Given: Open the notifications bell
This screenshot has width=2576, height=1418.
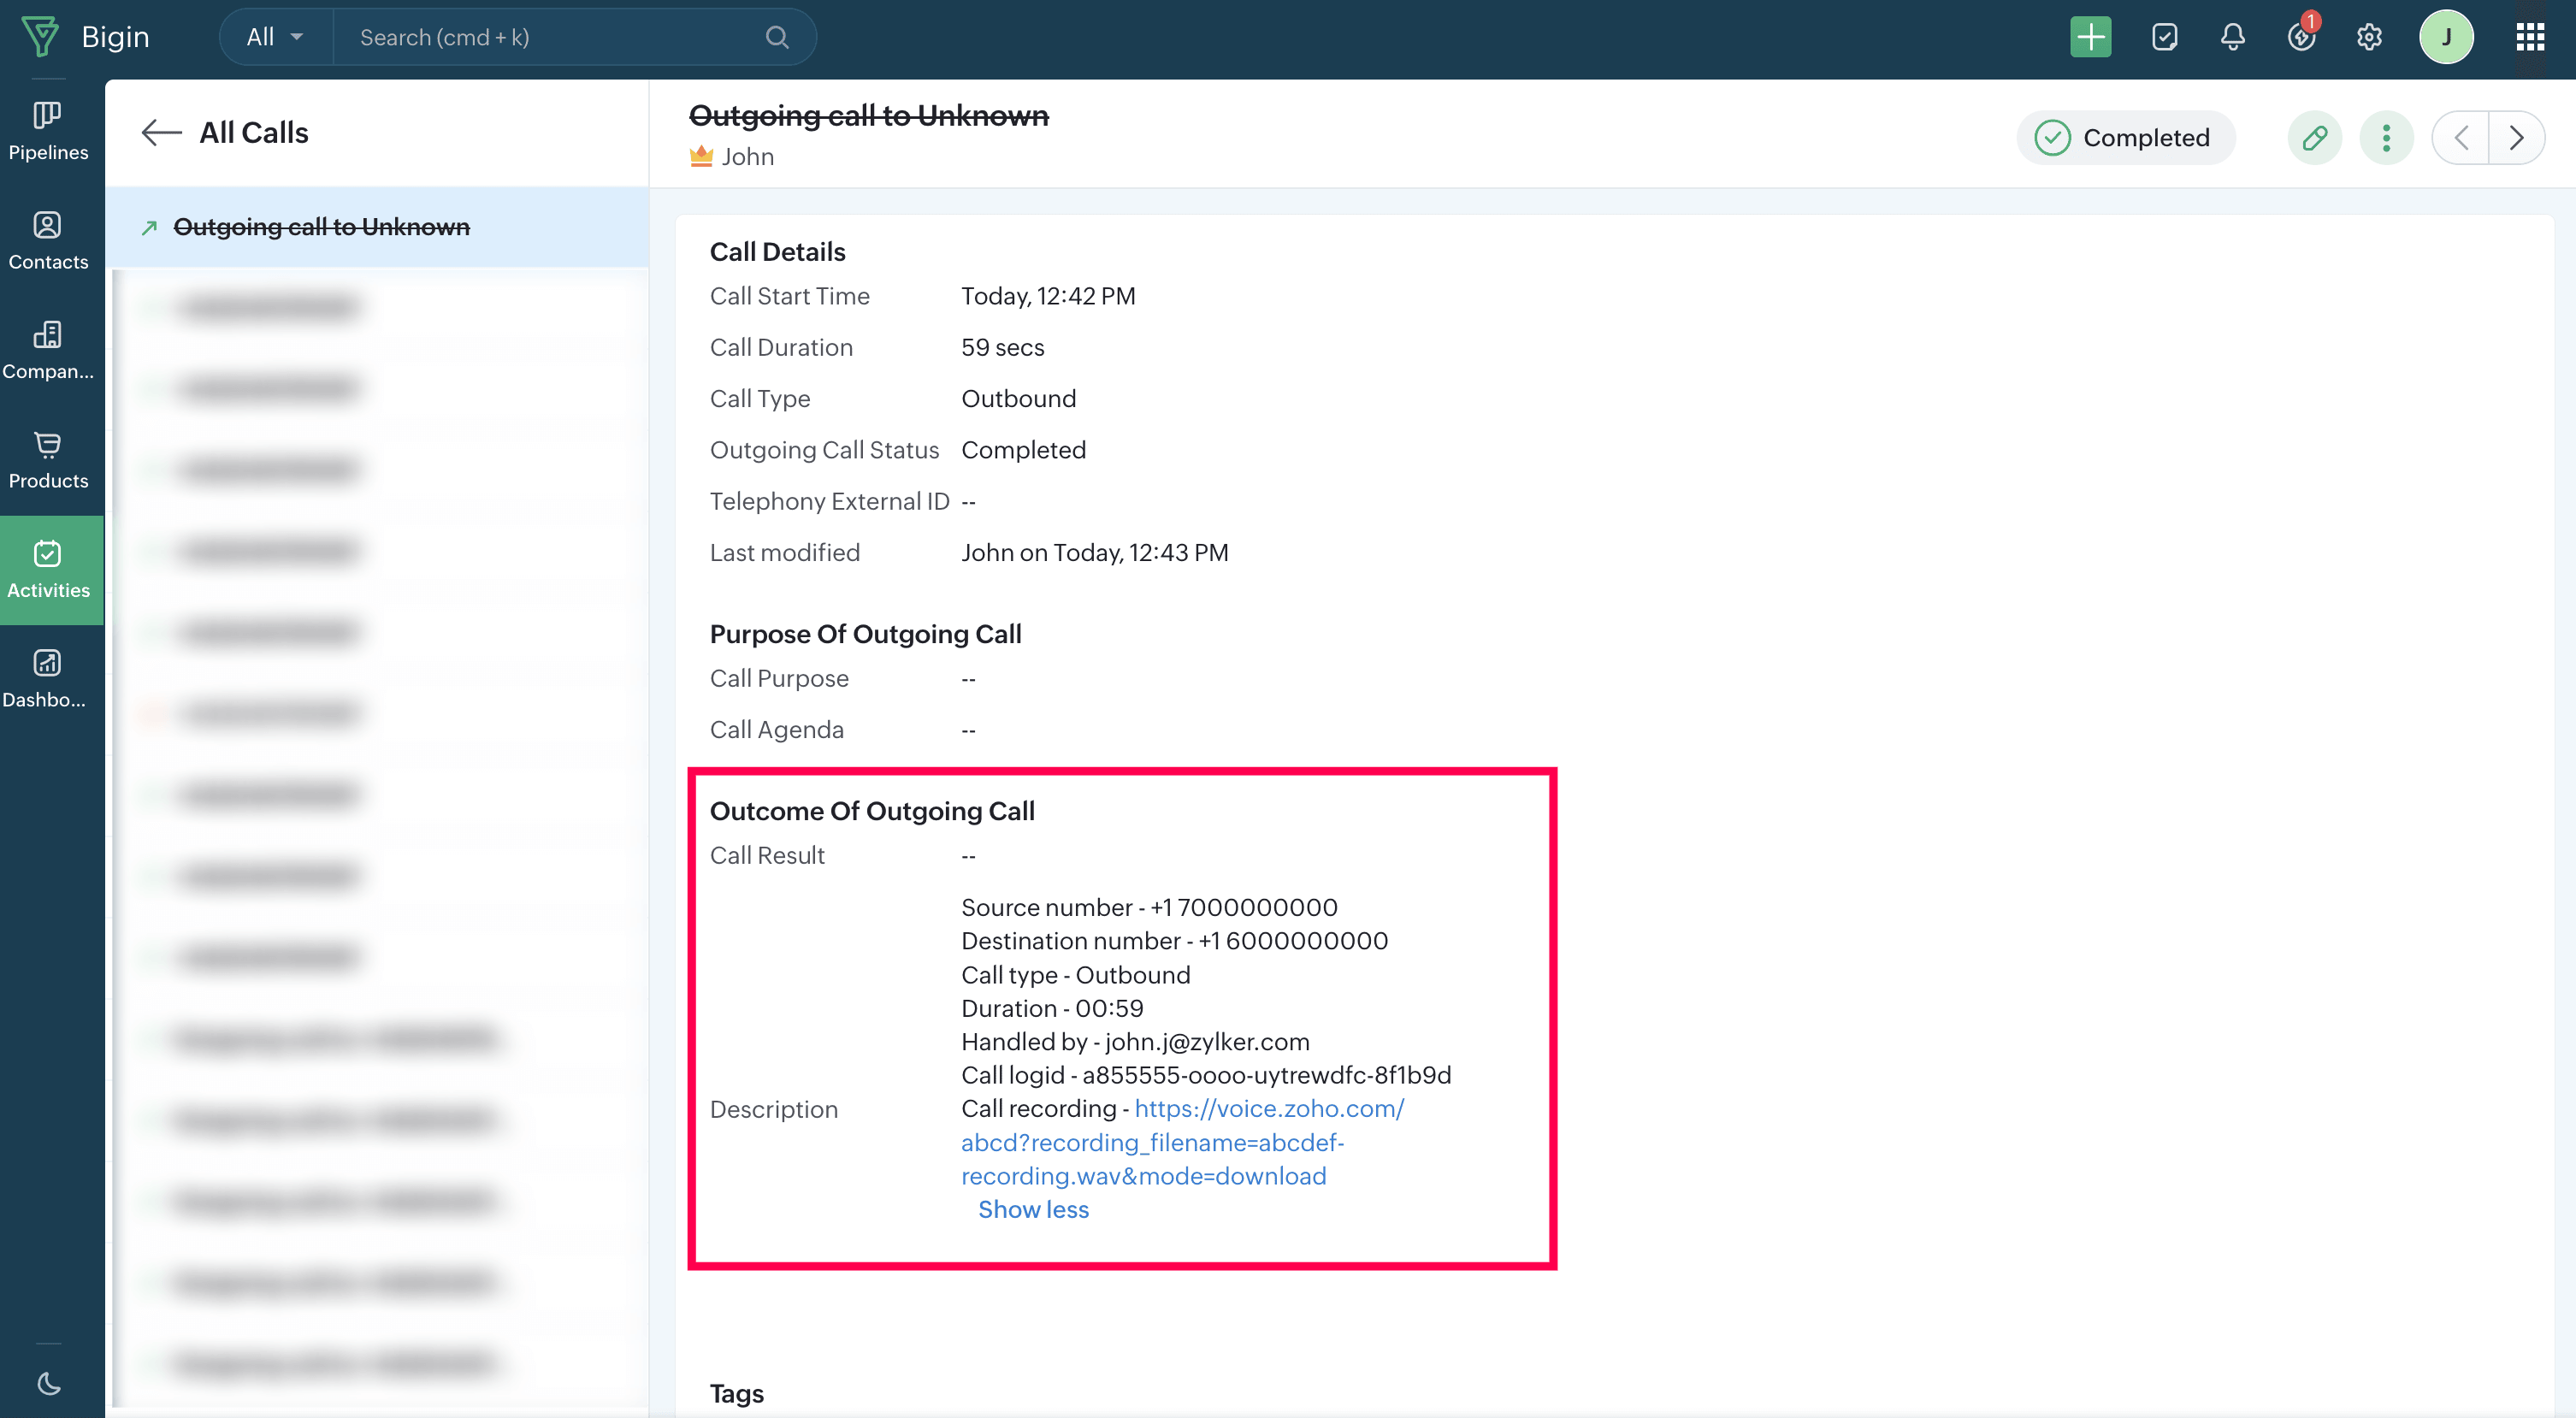Looking at the screenshot, I should pos(2232,37).
